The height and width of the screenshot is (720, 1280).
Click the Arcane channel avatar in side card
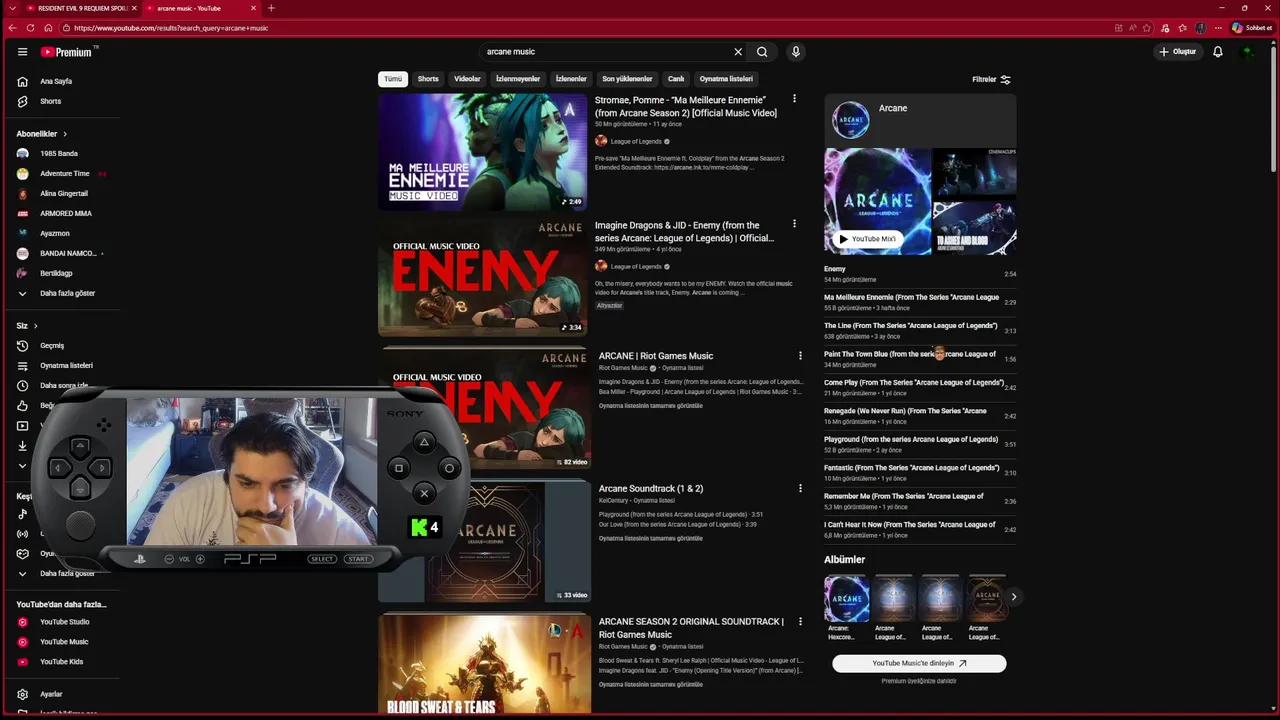[x=851, y=120]
